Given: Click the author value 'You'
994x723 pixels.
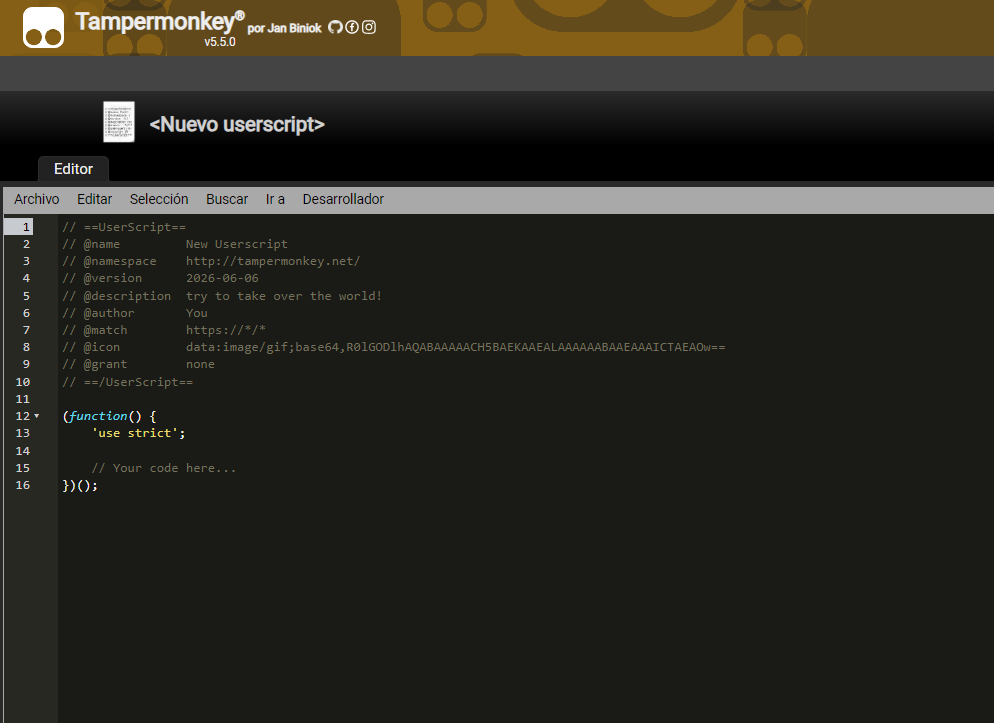Looking at the screenshot, I should pyautogui.click(x=197, y=313).
